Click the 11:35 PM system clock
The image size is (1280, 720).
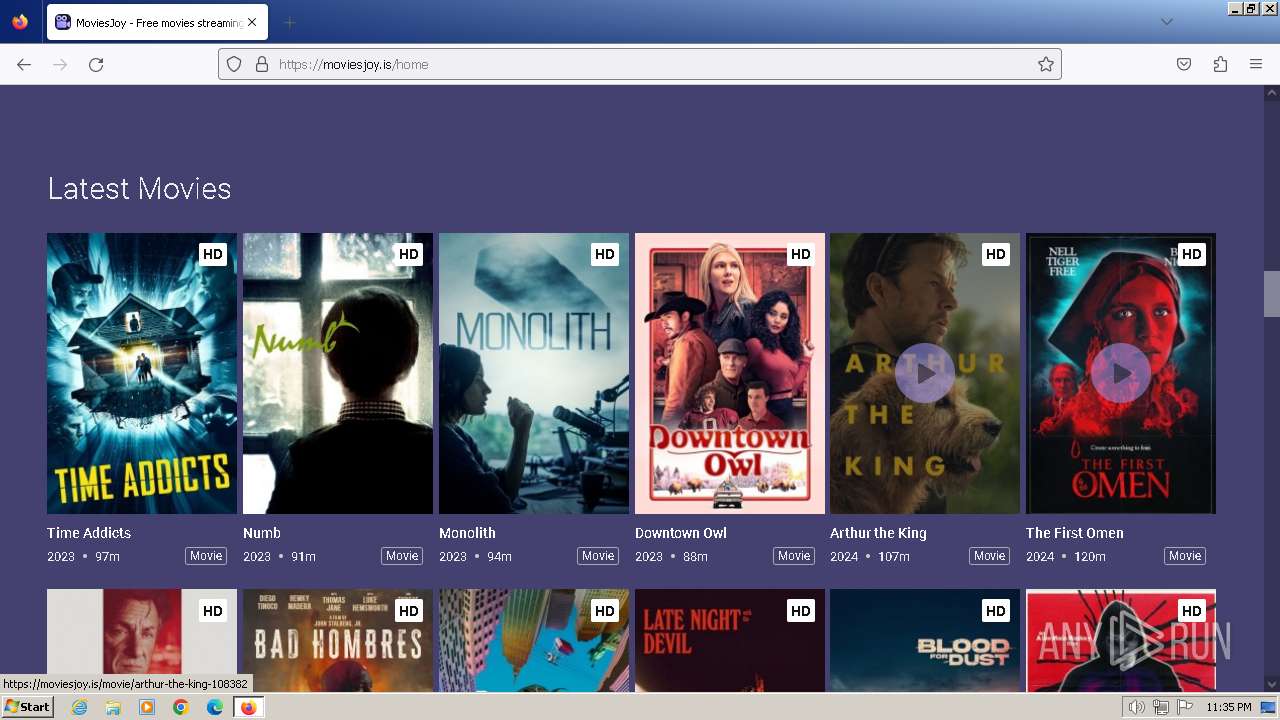[x=1229, y=707]
